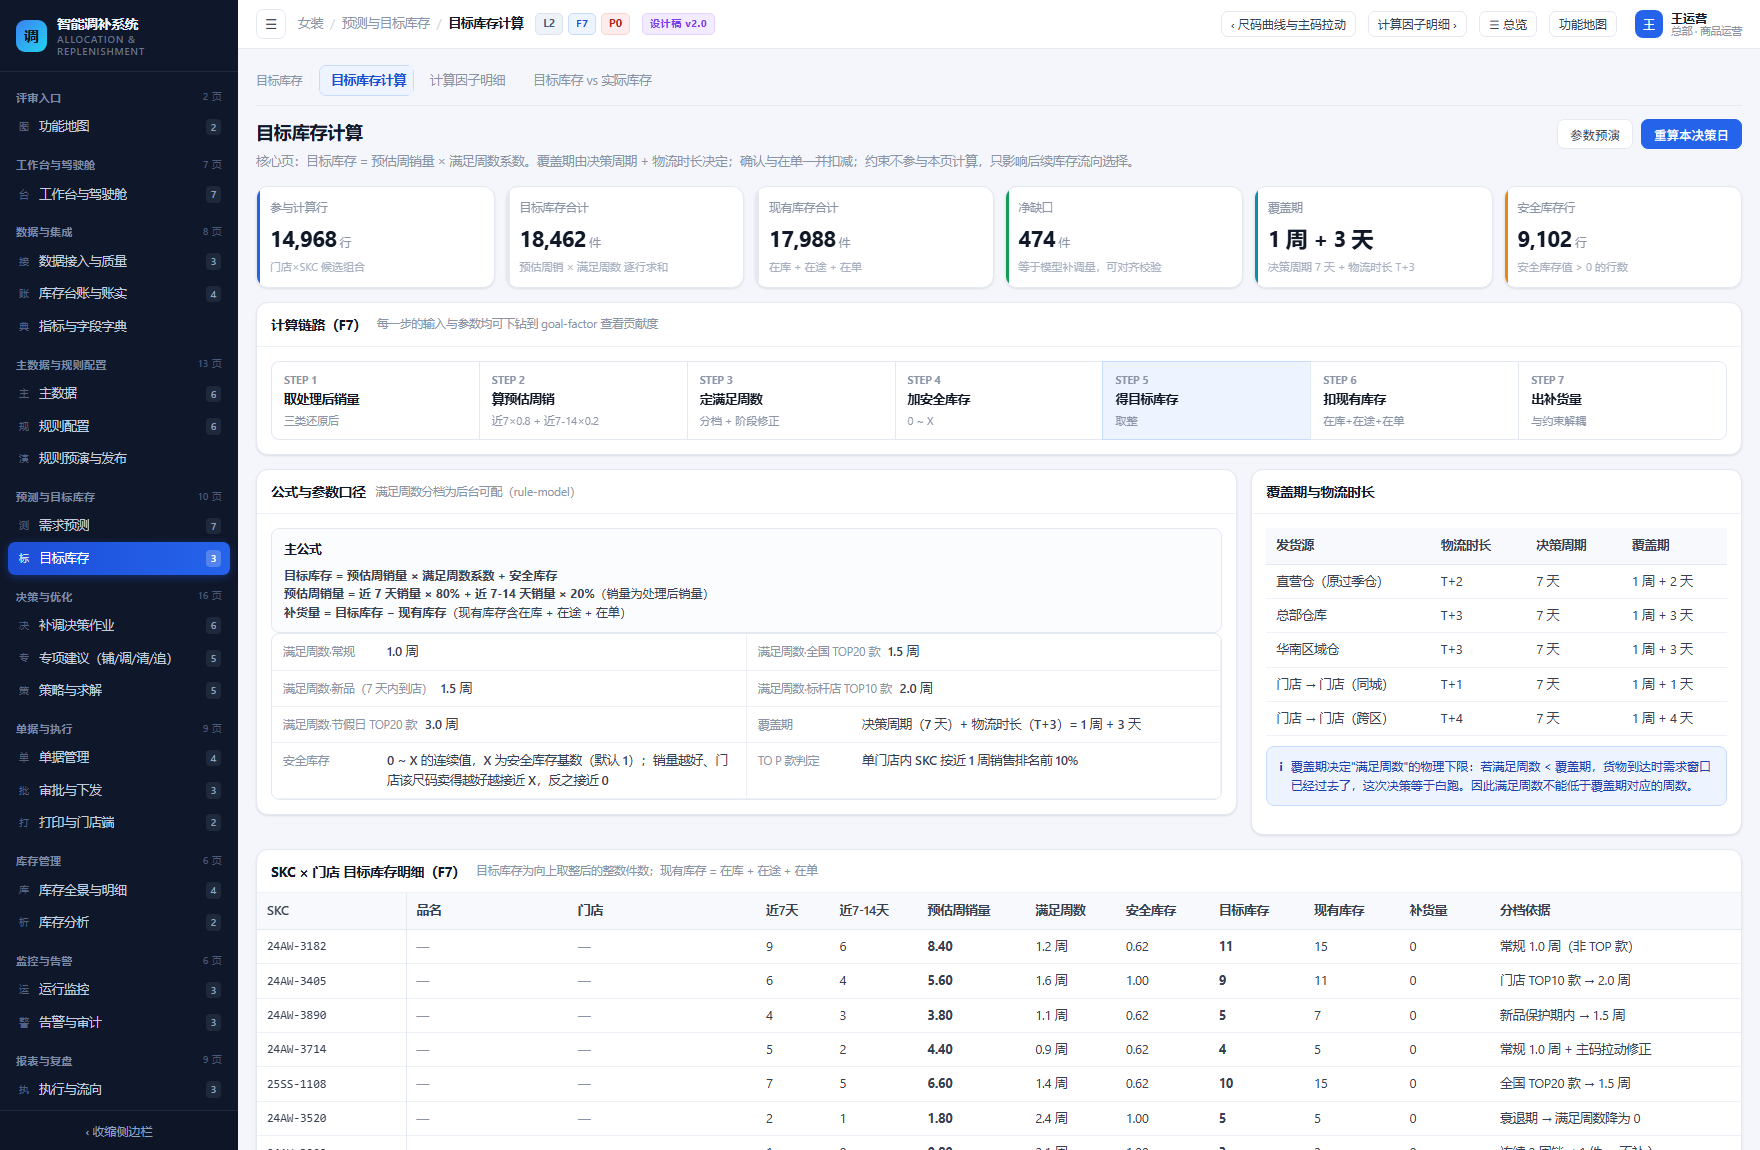
Task: Select the 目标库存计算 tab
Action: click(x=368, y=80)
